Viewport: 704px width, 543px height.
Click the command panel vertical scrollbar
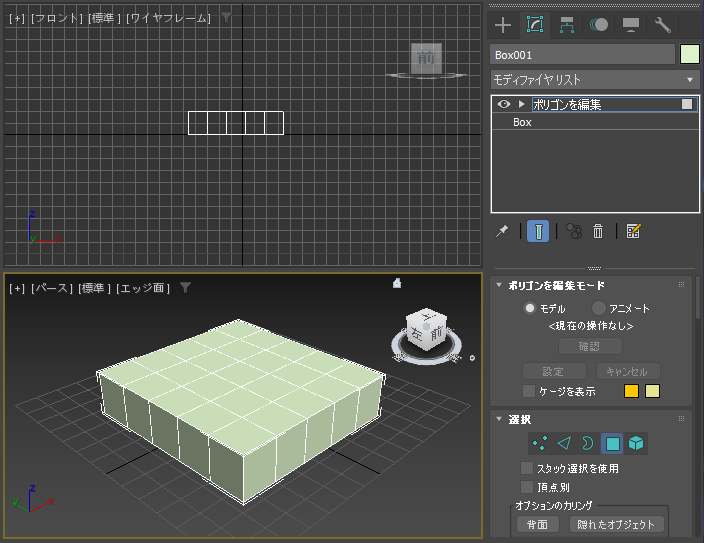coord(698,298)
